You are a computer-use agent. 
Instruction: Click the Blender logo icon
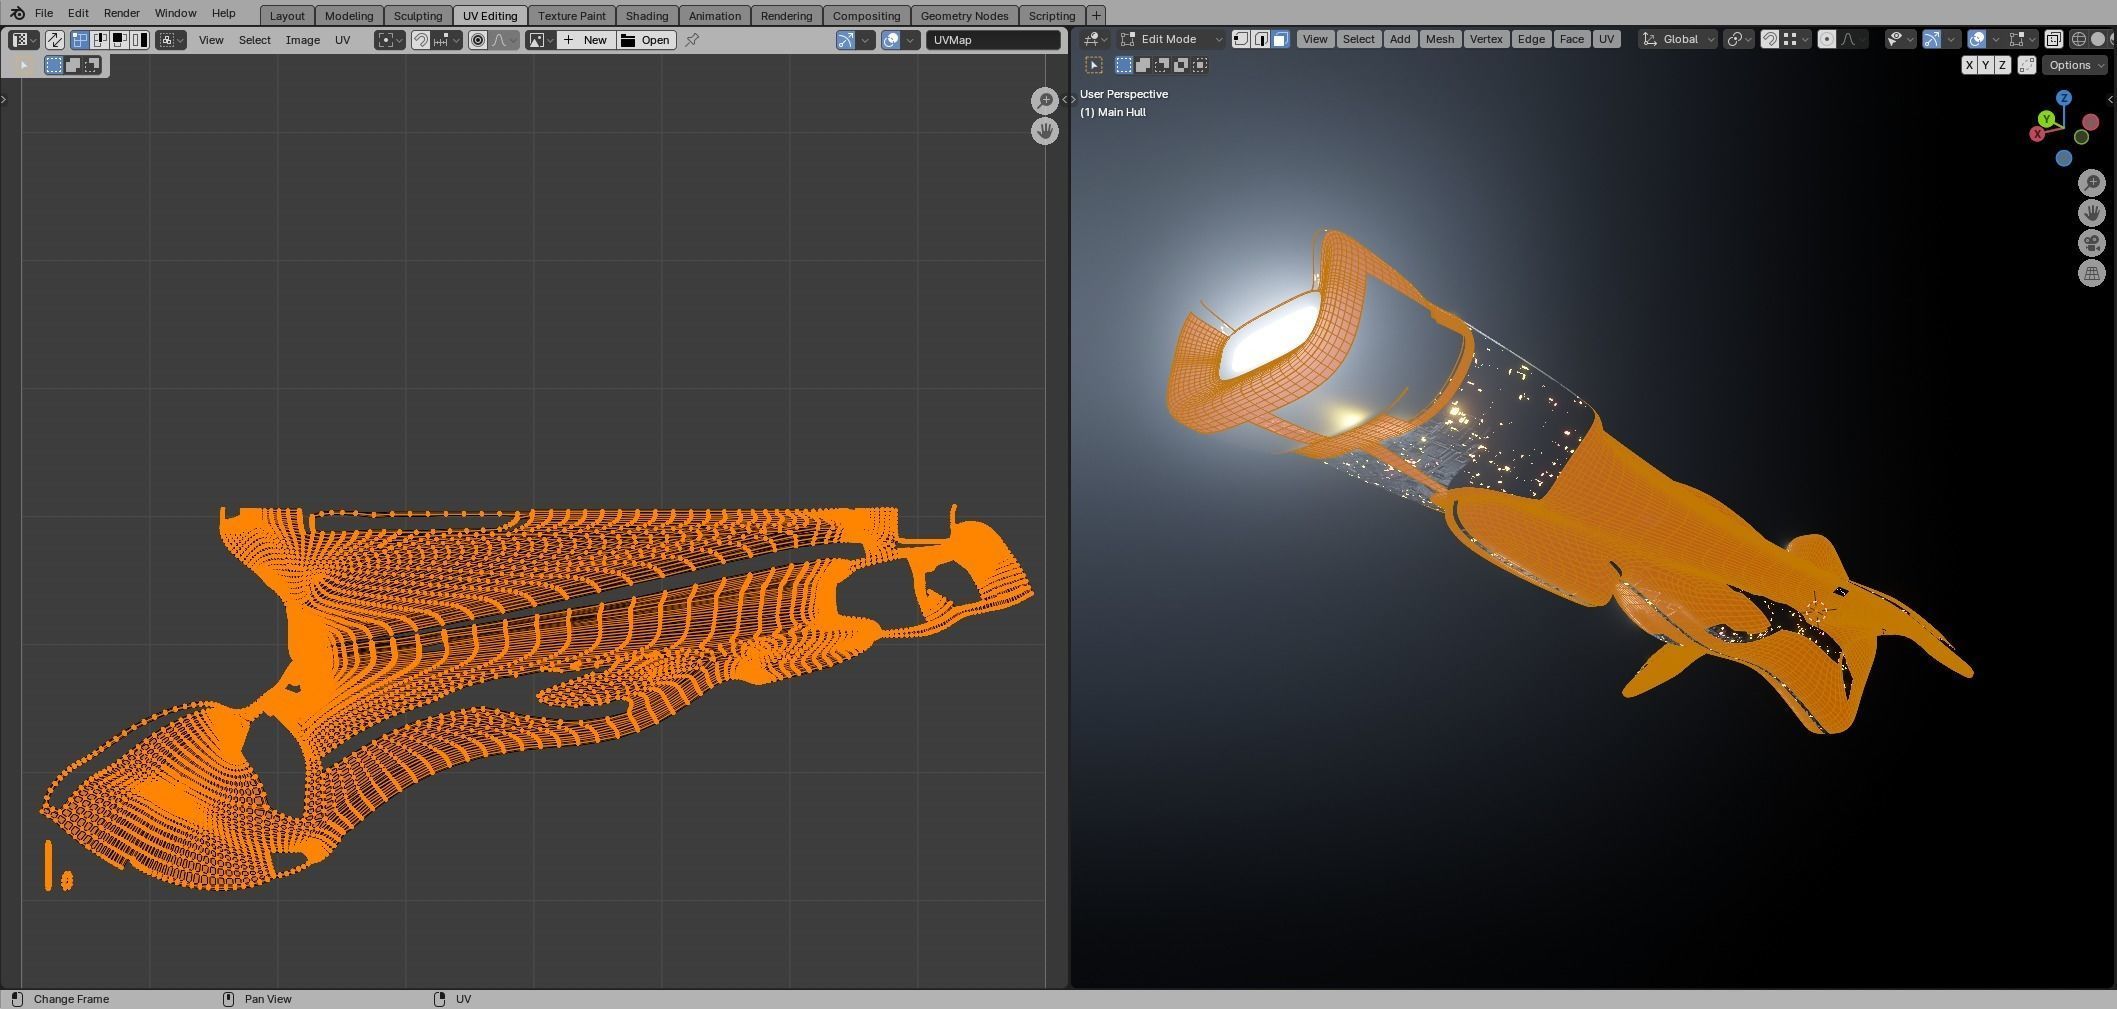click(x=17, y=13)
